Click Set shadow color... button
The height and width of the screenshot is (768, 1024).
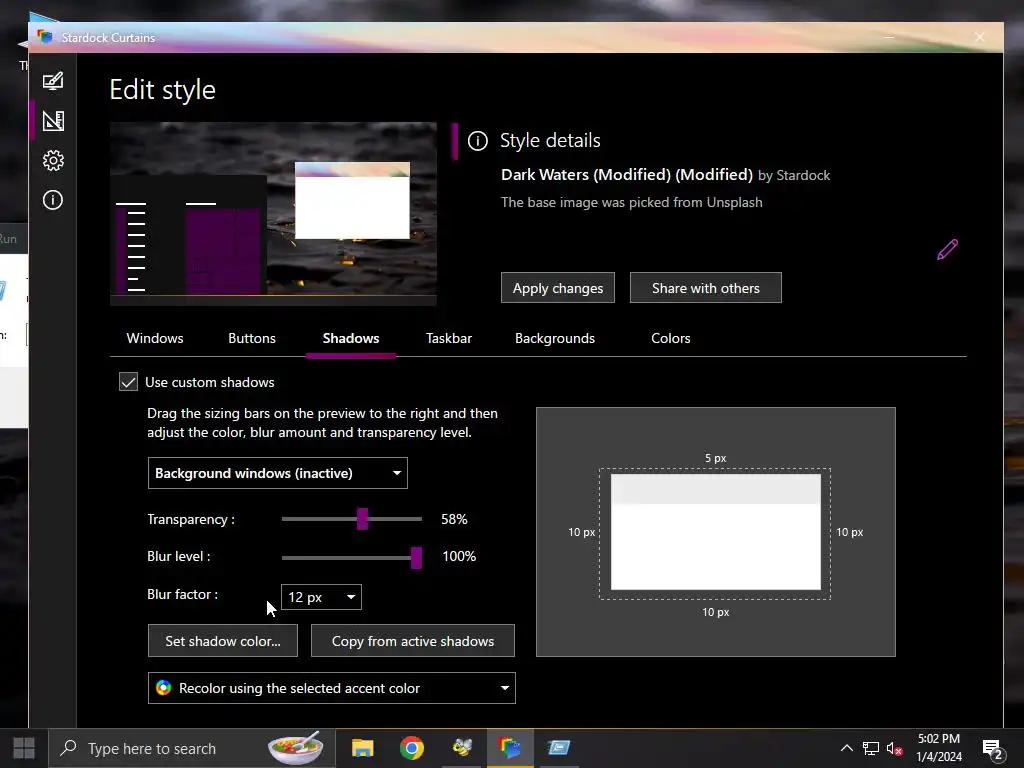click(x=223, y=641)
